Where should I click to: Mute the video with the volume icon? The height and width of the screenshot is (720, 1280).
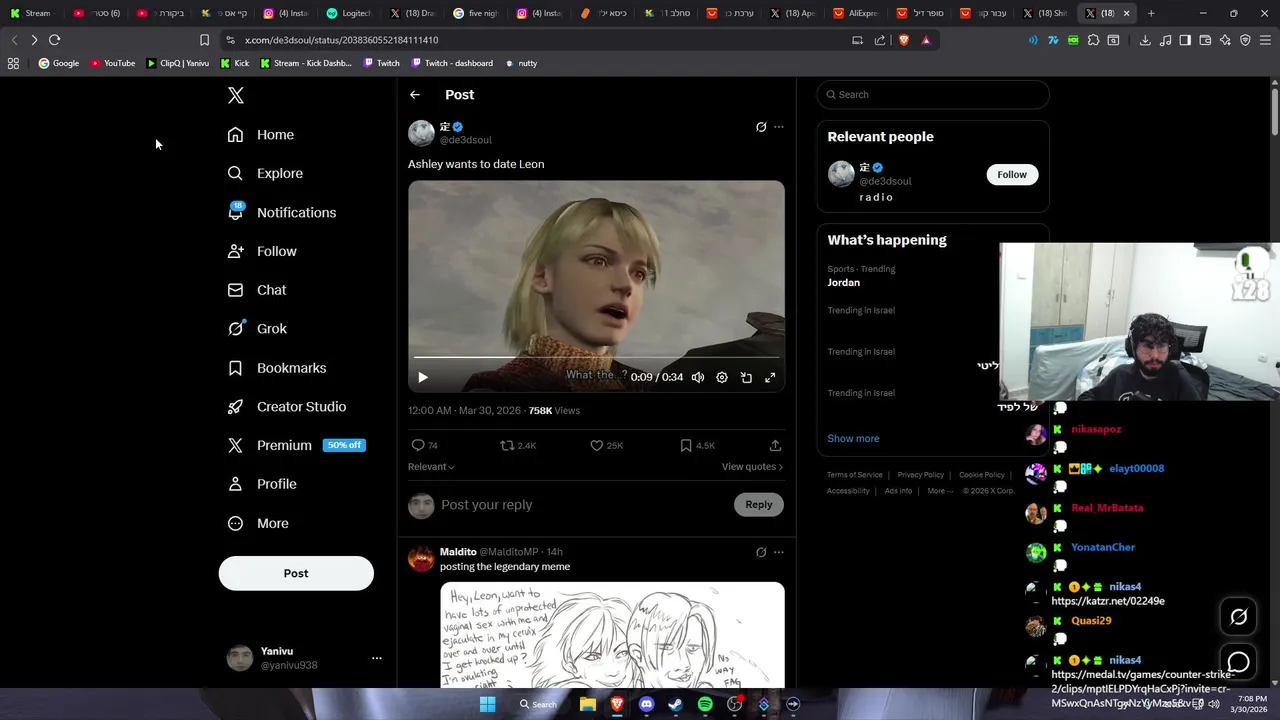tap(698, 377)
